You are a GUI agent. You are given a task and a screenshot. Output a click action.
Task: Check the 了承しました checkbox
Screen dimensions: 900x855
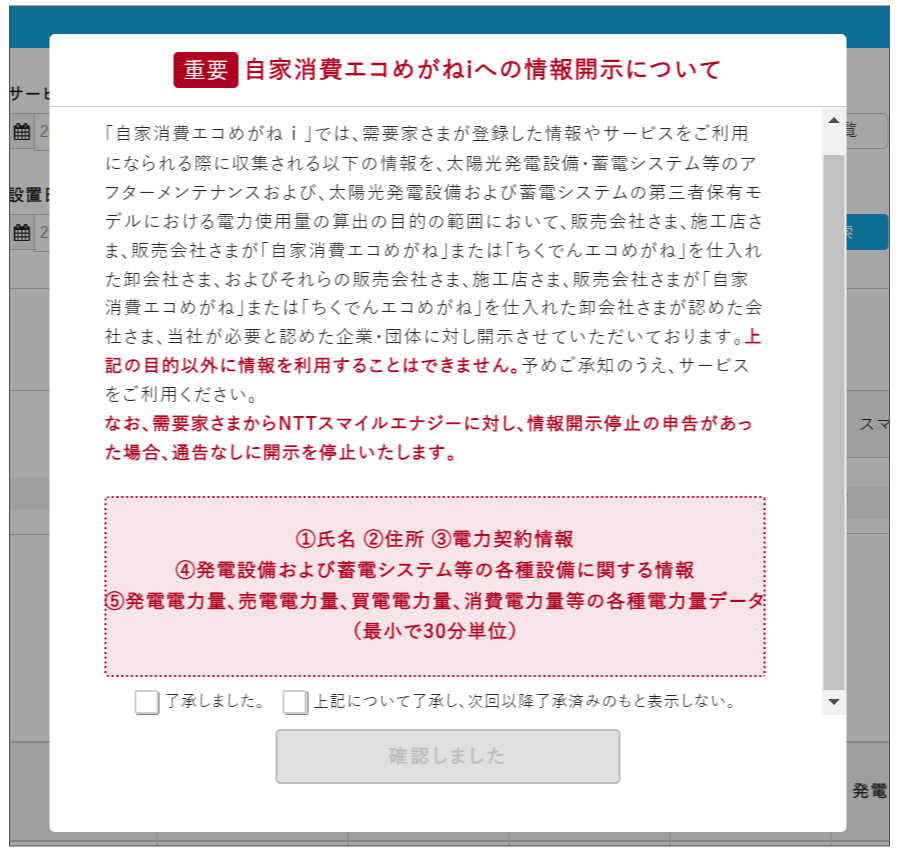pos(147,702)
